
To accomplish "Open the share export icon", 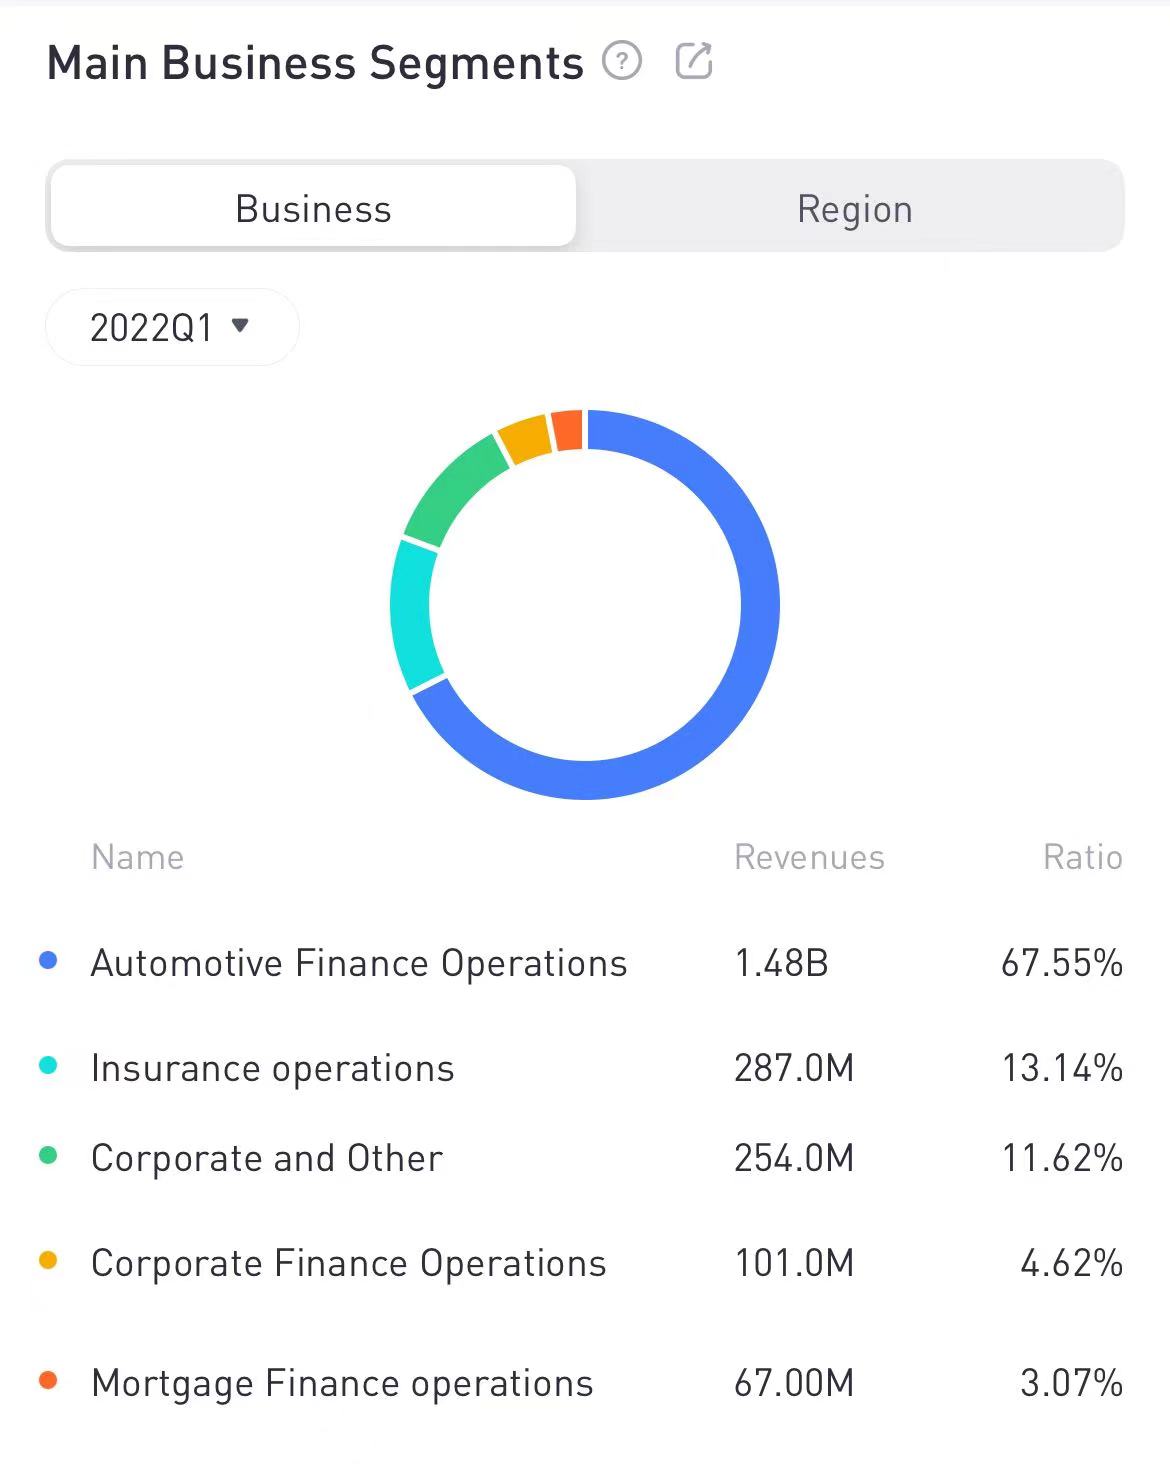I will [694, 61].
